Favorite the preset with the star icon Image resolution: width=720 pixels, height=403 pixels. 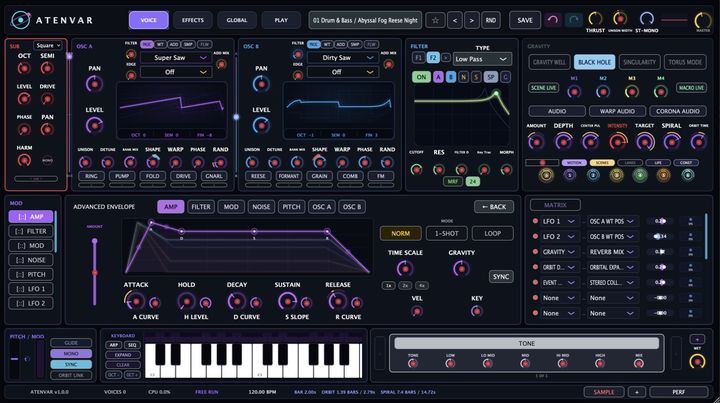coord(435,20)
